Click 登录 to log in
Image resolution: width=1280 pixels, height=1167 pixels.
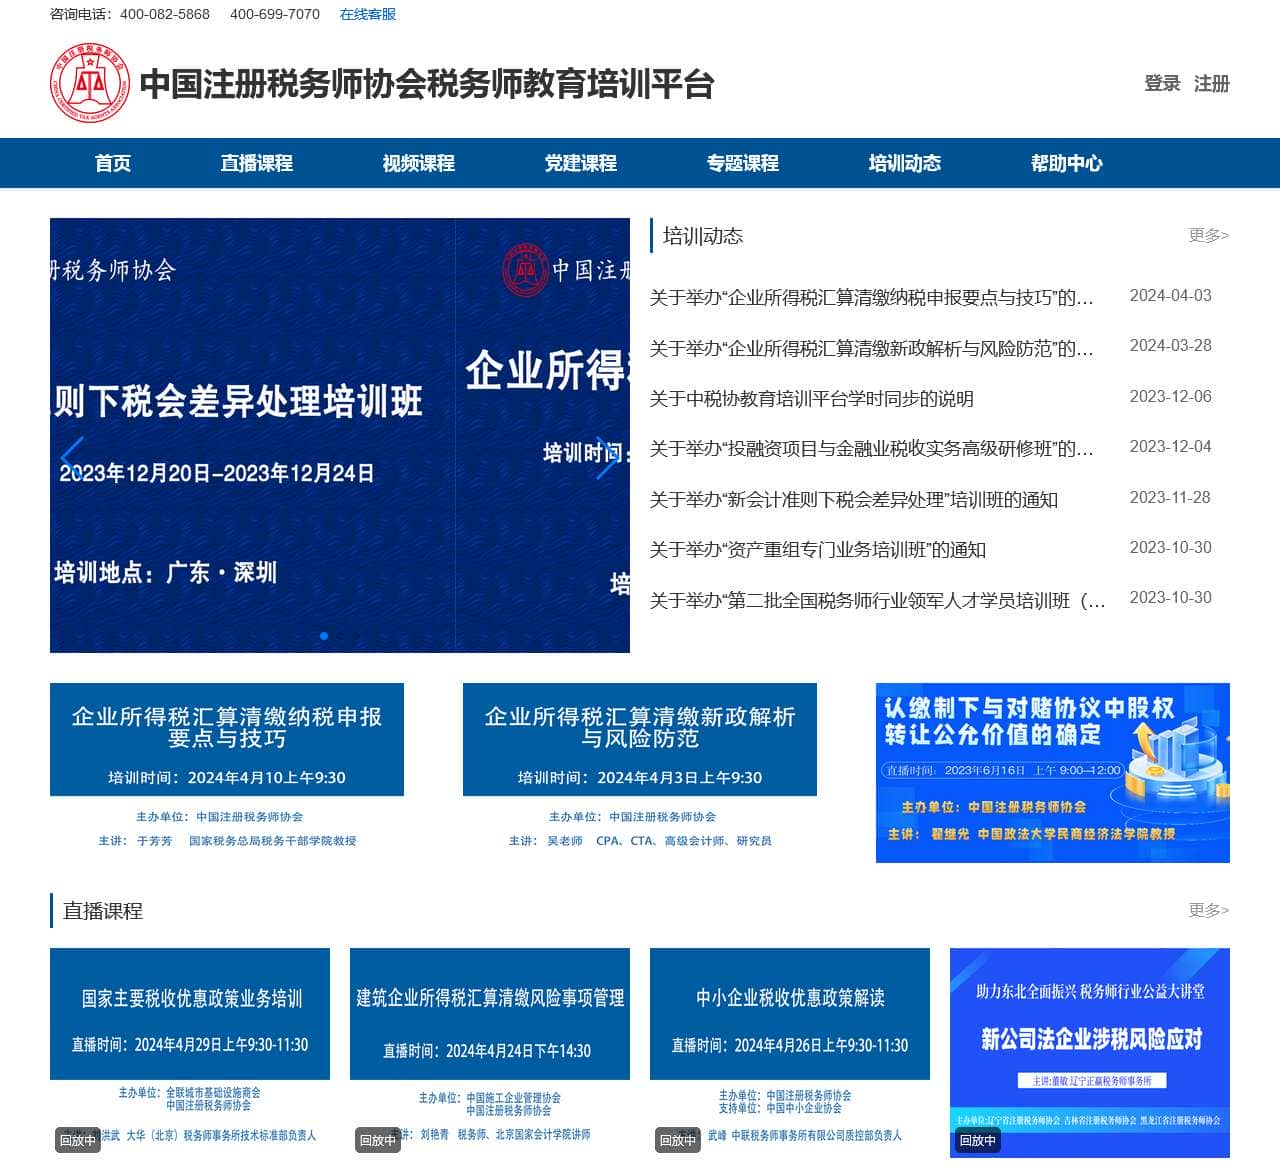click(x=1162, y=83)
